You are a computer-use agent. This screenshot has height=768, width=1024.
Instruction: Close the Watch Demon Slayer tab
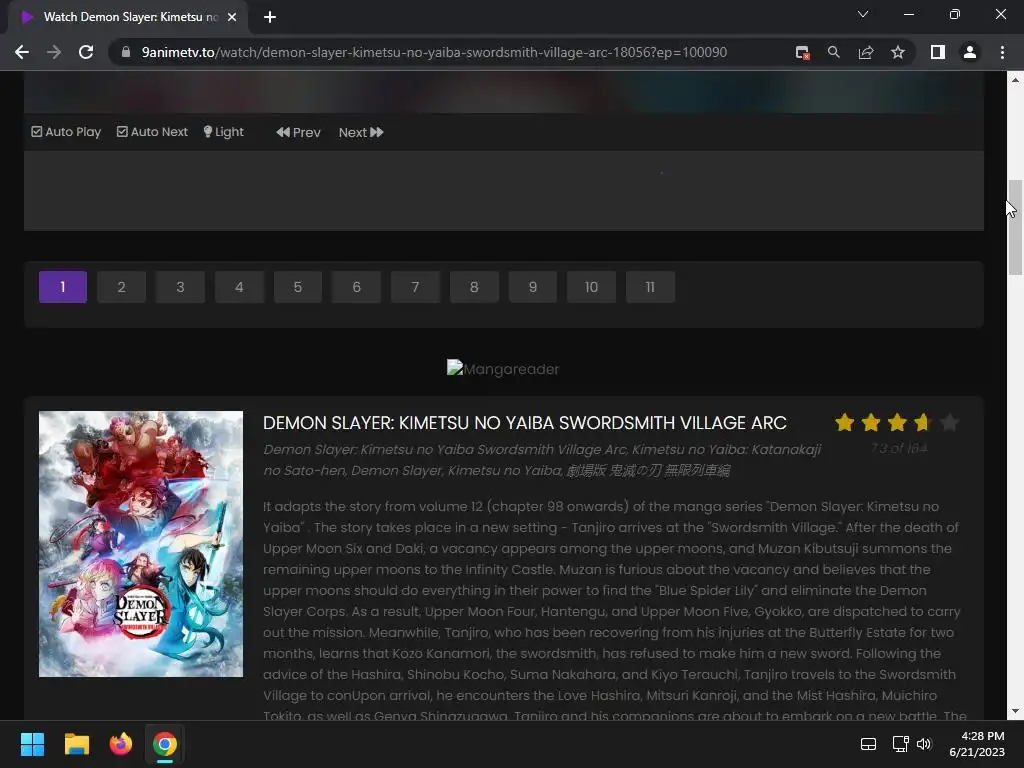pyautogui.click(x=232, y=17)
